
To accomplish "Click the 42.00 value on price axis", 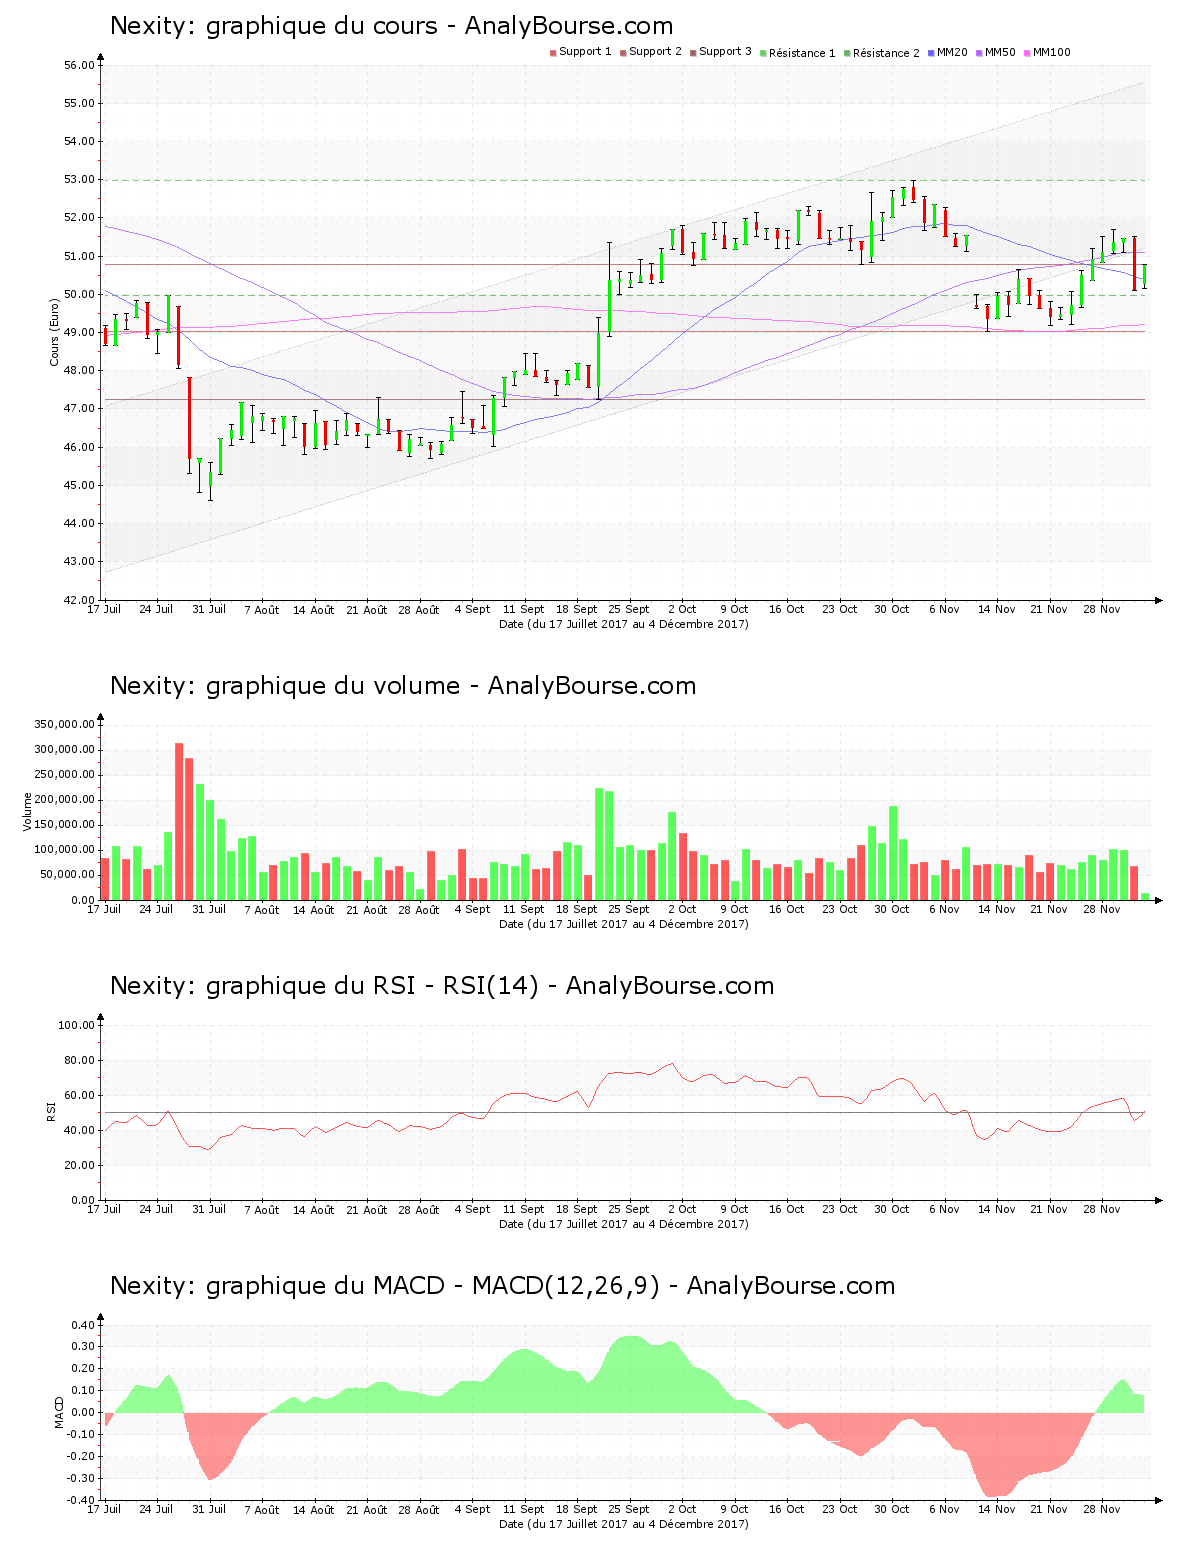I will (79, 600).
